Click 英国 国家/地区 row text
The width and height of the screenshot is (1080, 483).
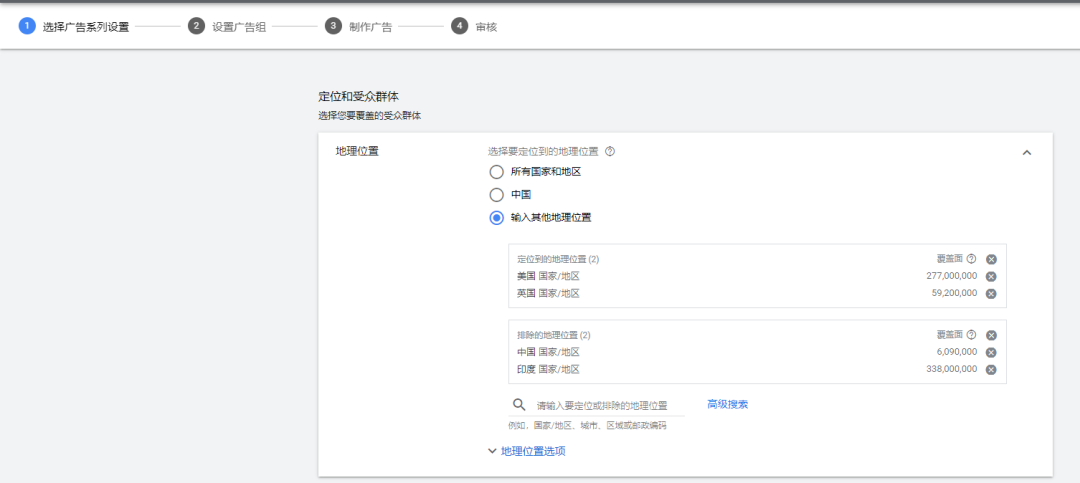pos(548,294)
